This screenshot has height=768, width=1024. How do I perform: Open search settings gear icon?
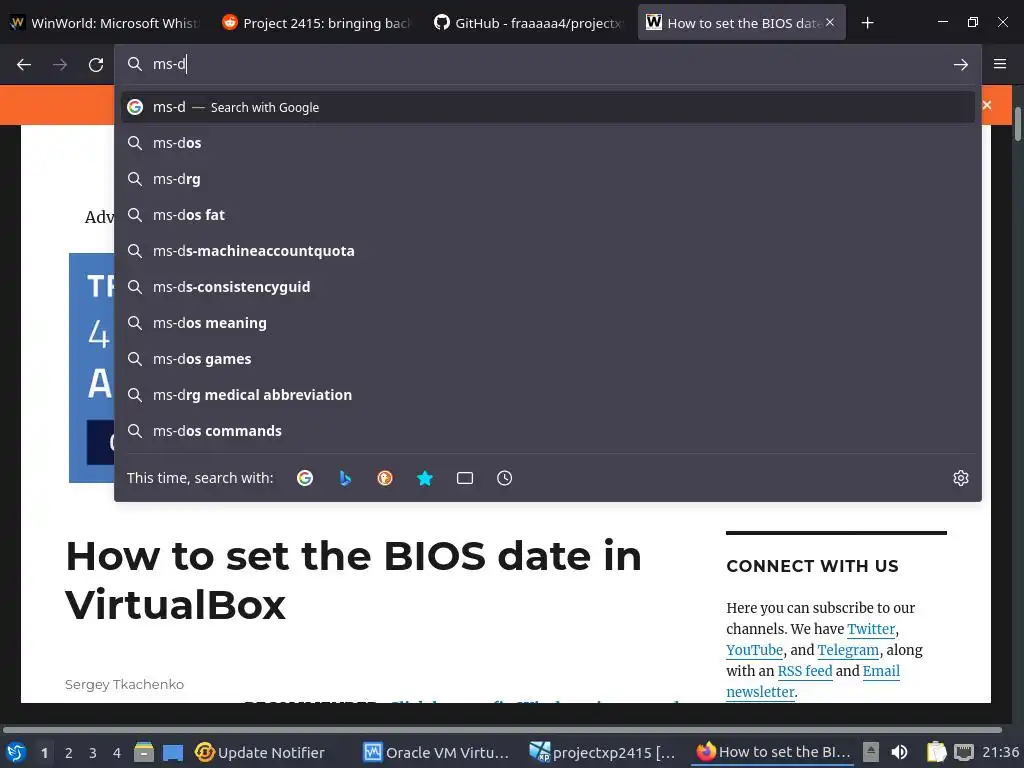(x=961, y=478)
